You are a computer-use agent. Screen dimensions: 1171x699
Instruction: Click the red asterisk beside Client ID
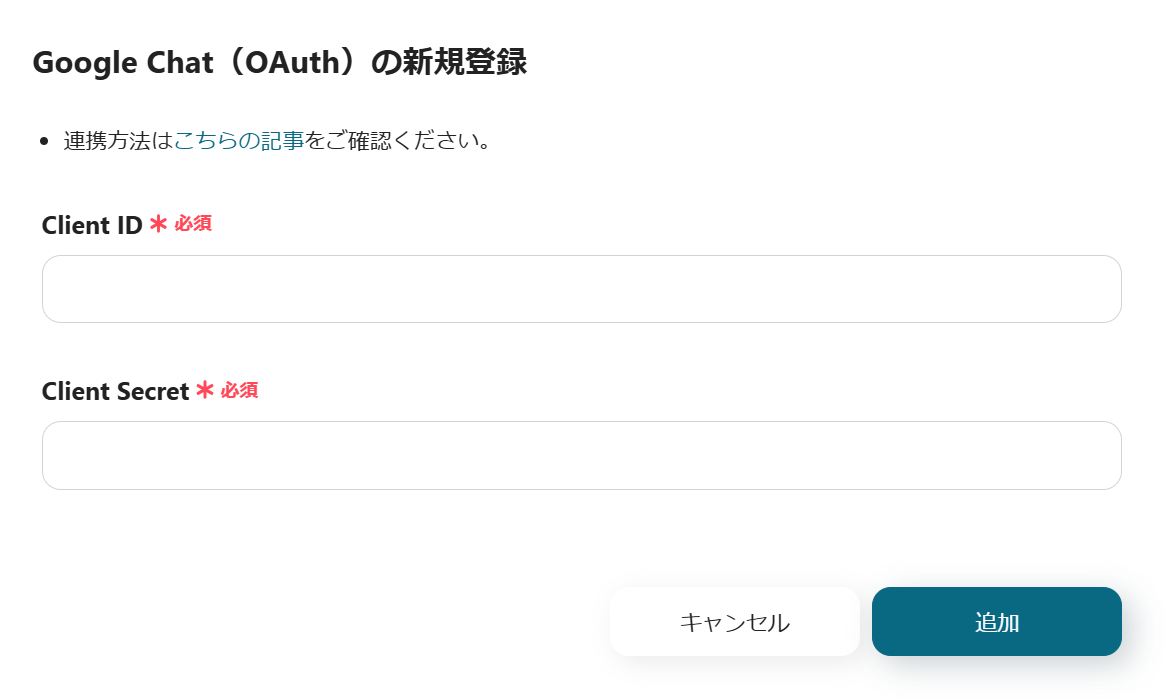[158, 225]
